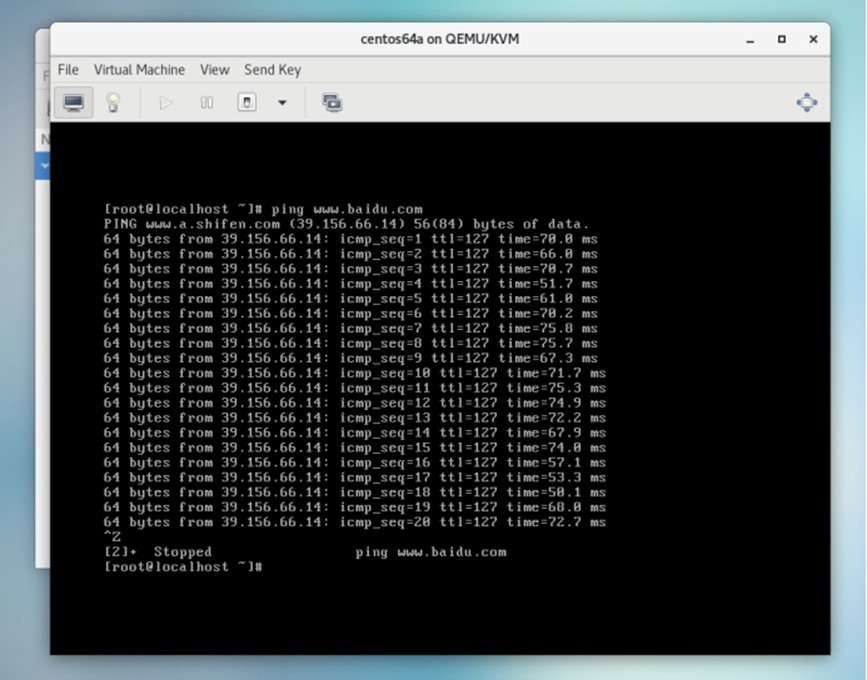
Task: Power on the virtual machine play button
Action: point(166,102)
